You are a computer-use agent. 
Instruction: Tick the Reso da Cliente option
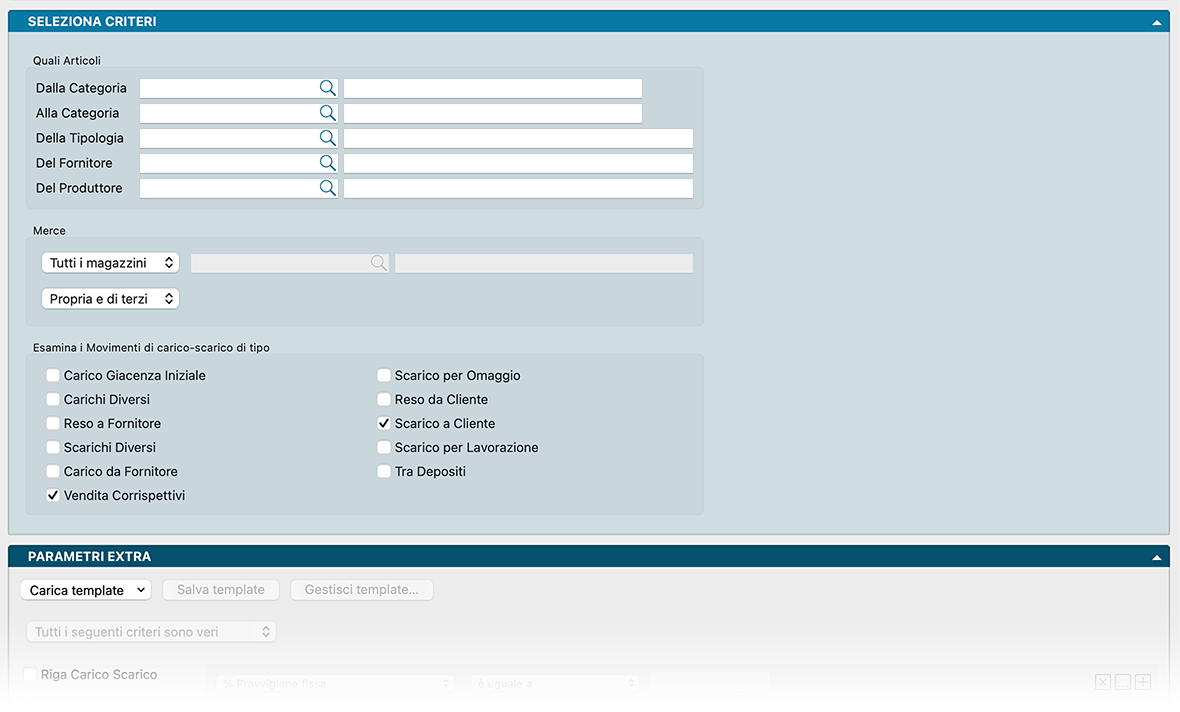pyautogui.click(x=384, y=400)
